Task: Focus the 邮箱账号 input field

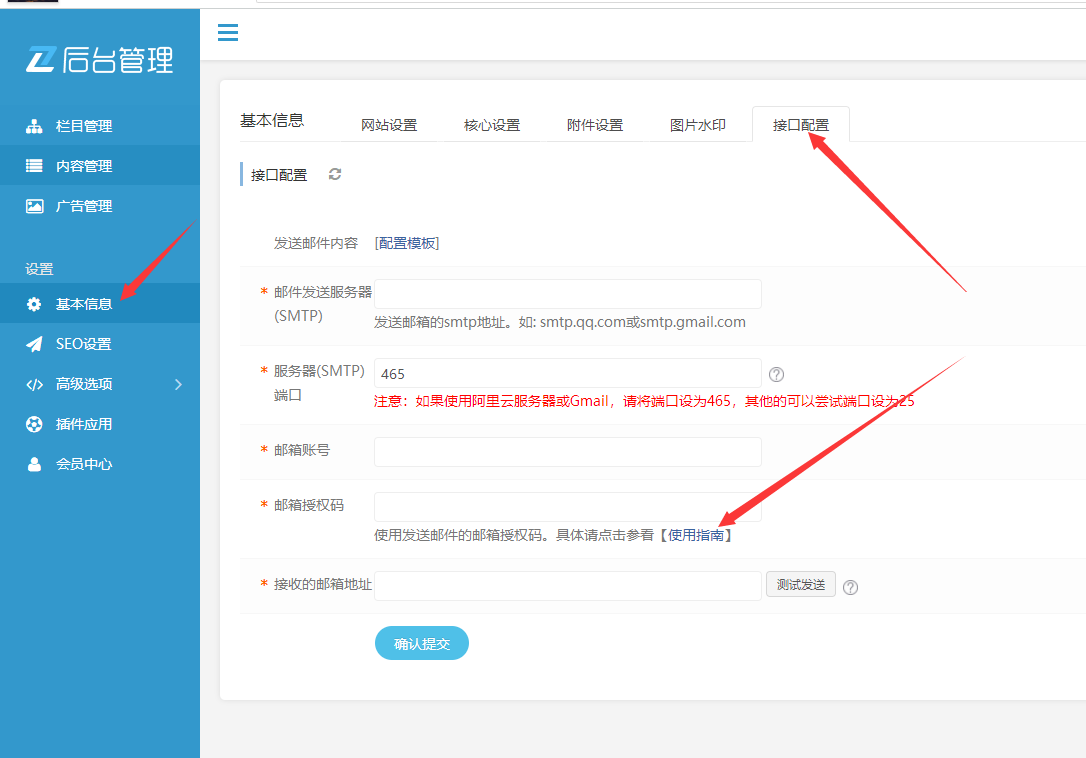Action: (x=568, y=452)
